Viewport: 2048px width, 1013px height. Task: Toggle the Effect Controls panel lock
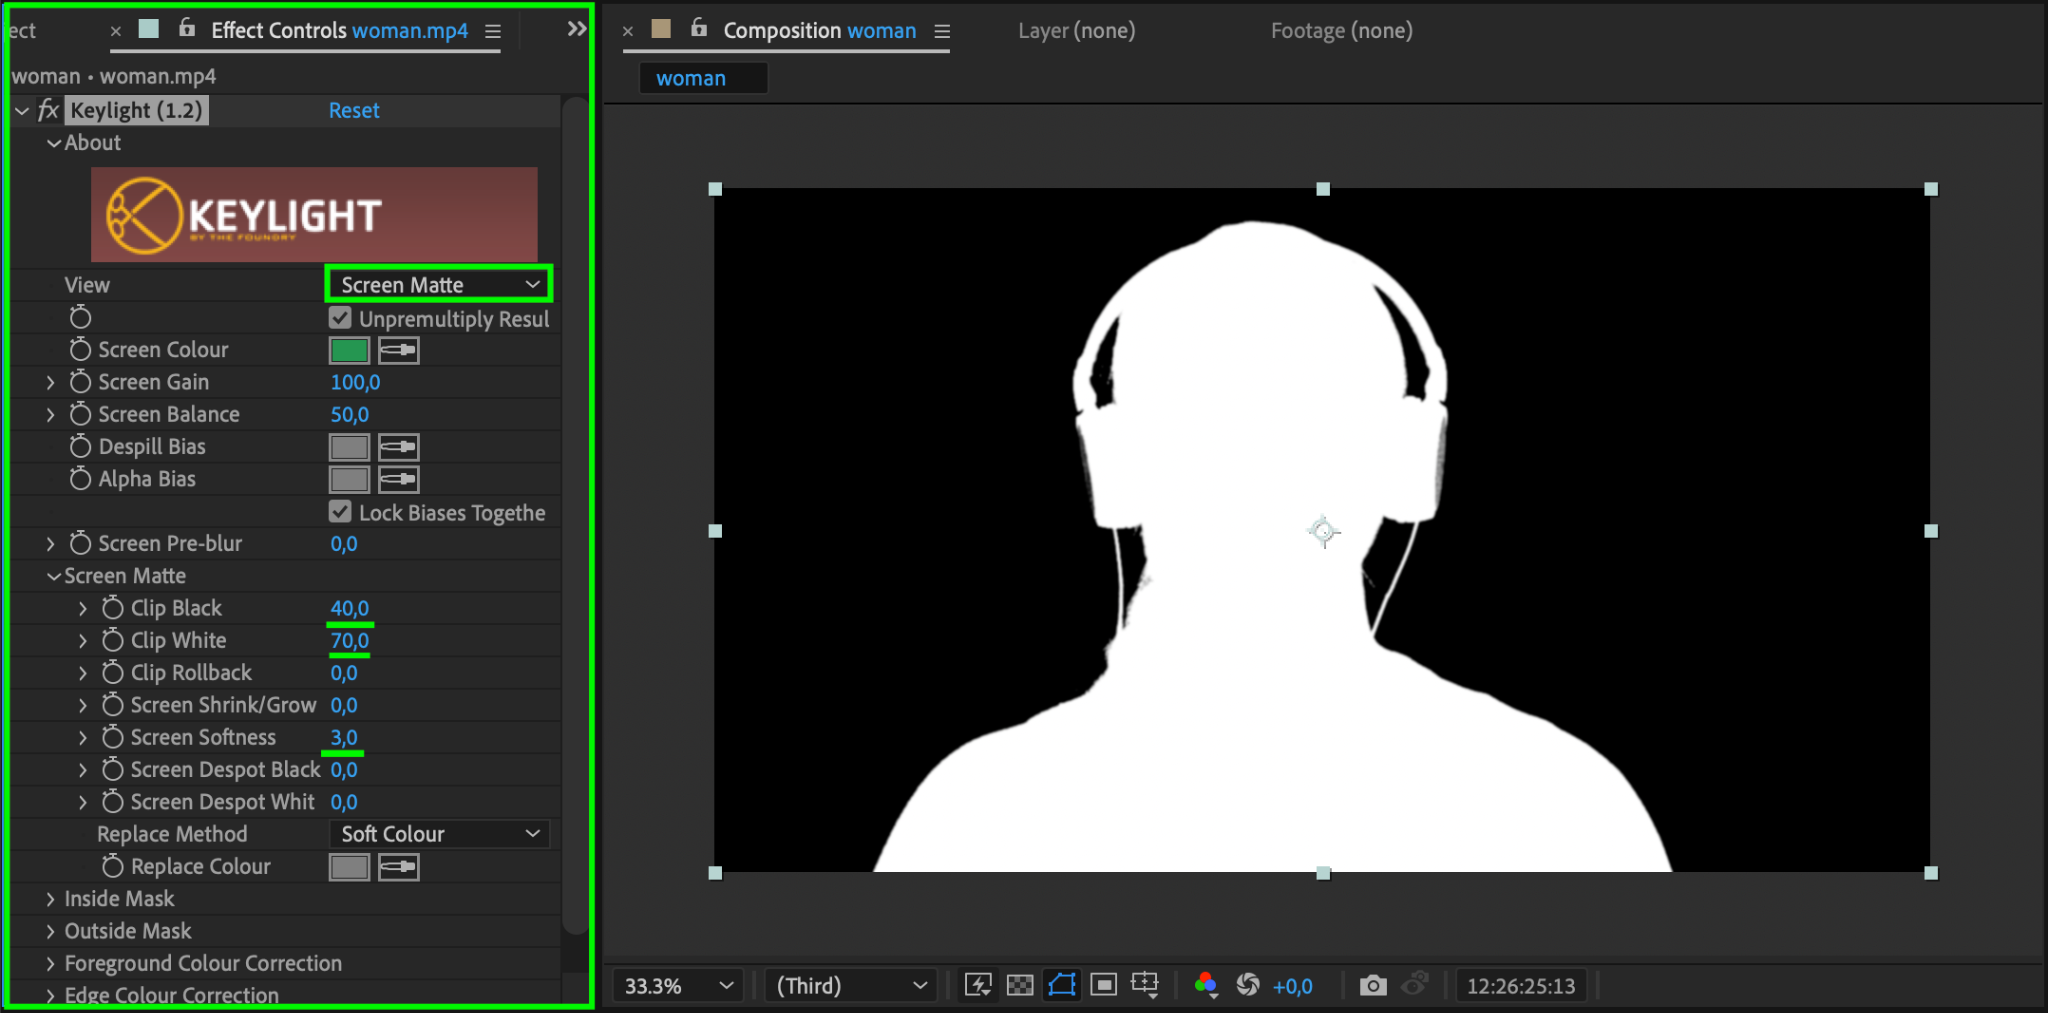click(187, 28)
